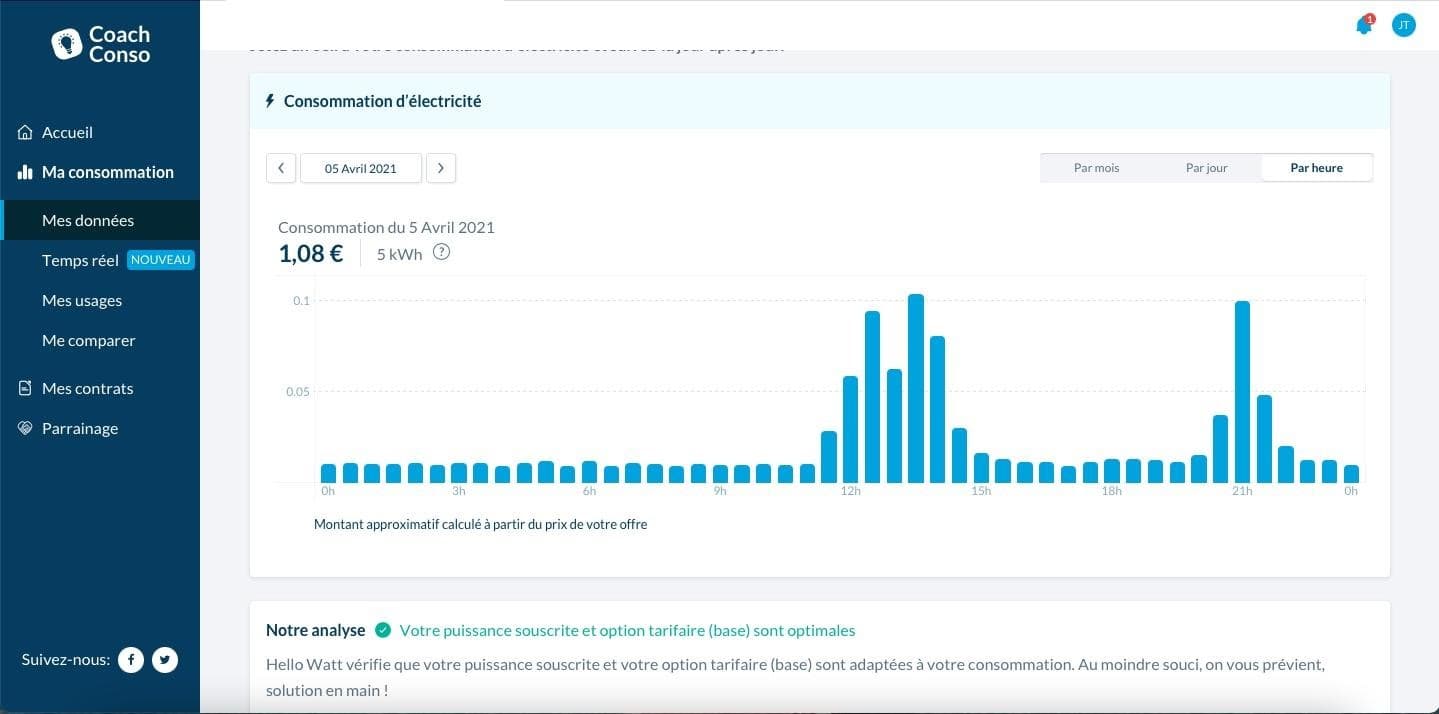Click the green check icon in Notre analyse

(382, 630)
